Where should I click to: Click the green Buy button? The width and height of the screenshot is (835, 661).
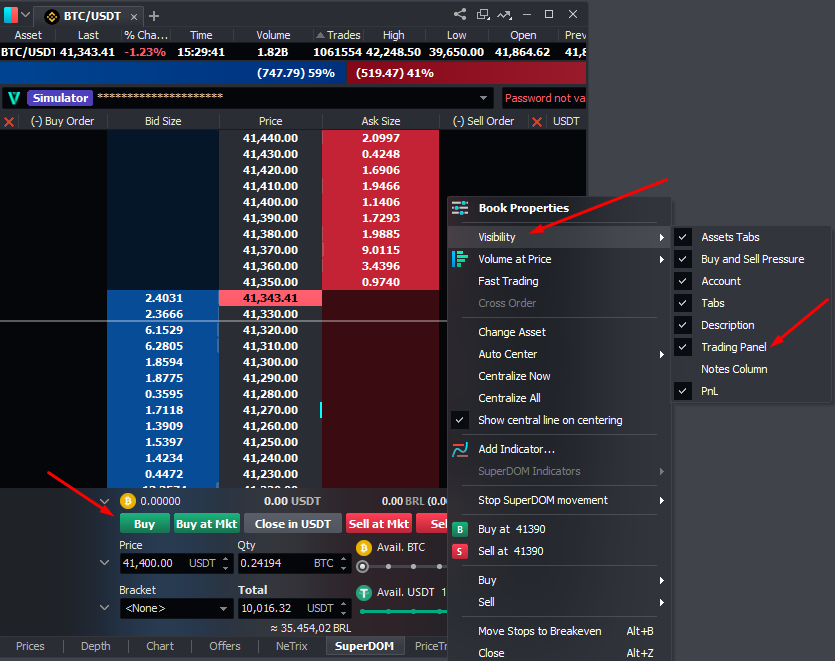(144, 524)
